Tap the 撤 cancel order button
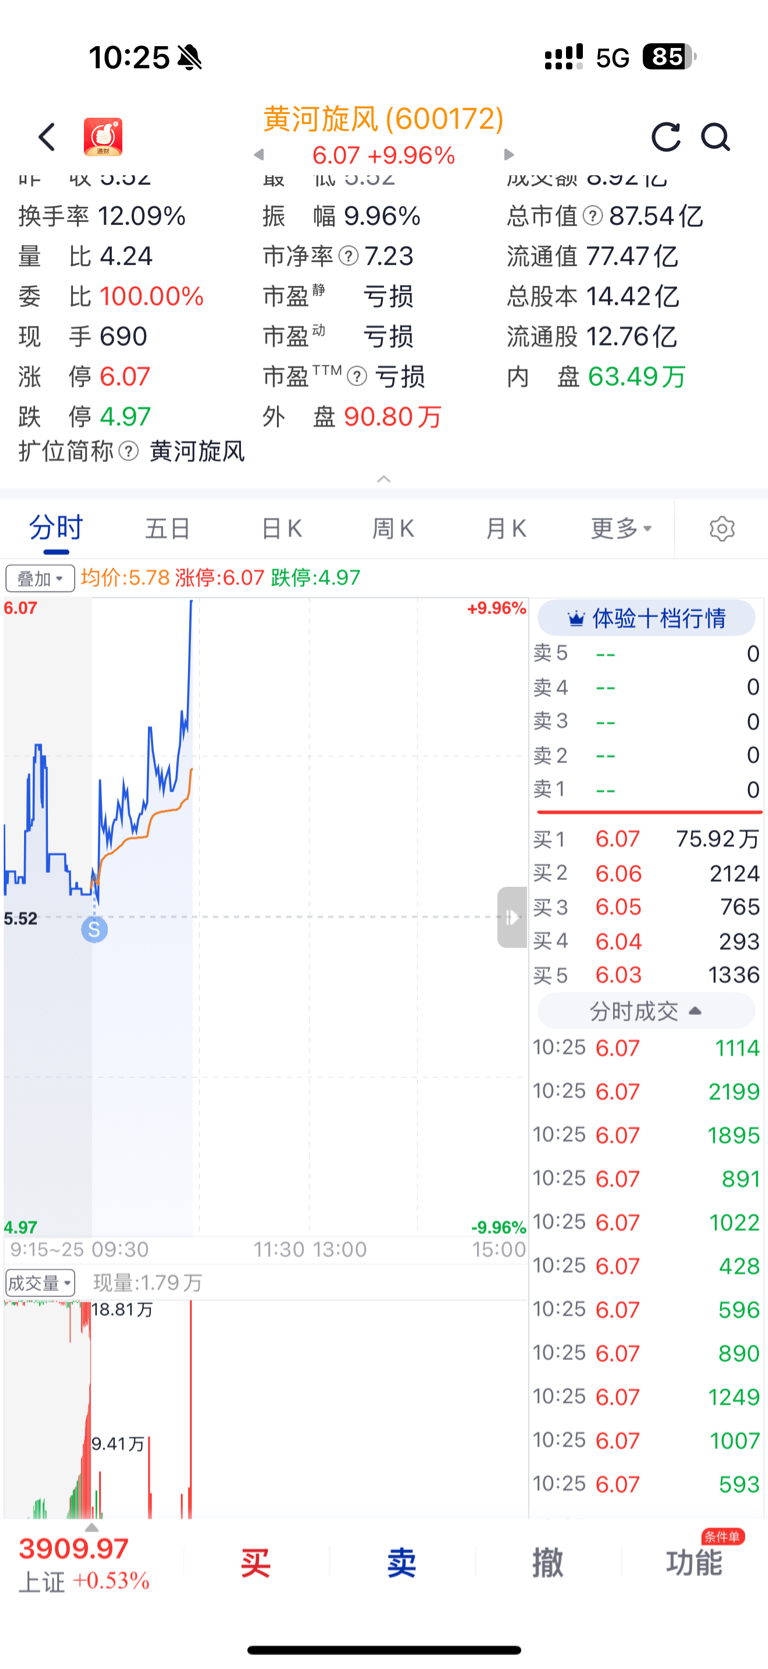The width and height of the screenshot is (768, 1669). pos(548,1563)
